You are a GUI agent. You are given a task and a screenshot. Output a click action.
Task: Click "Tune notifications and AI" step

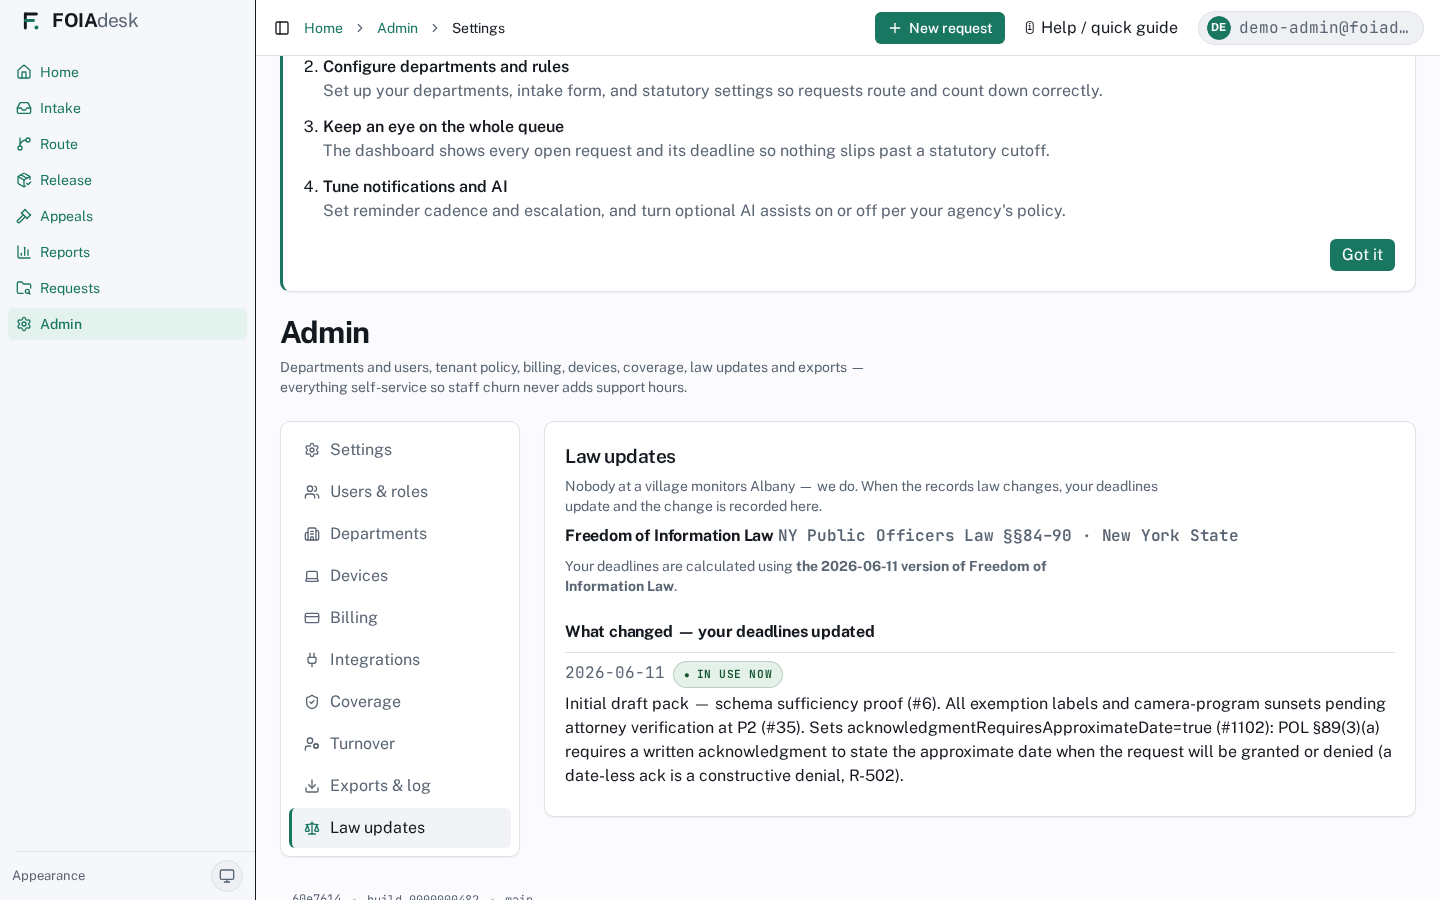pos(415,187)
